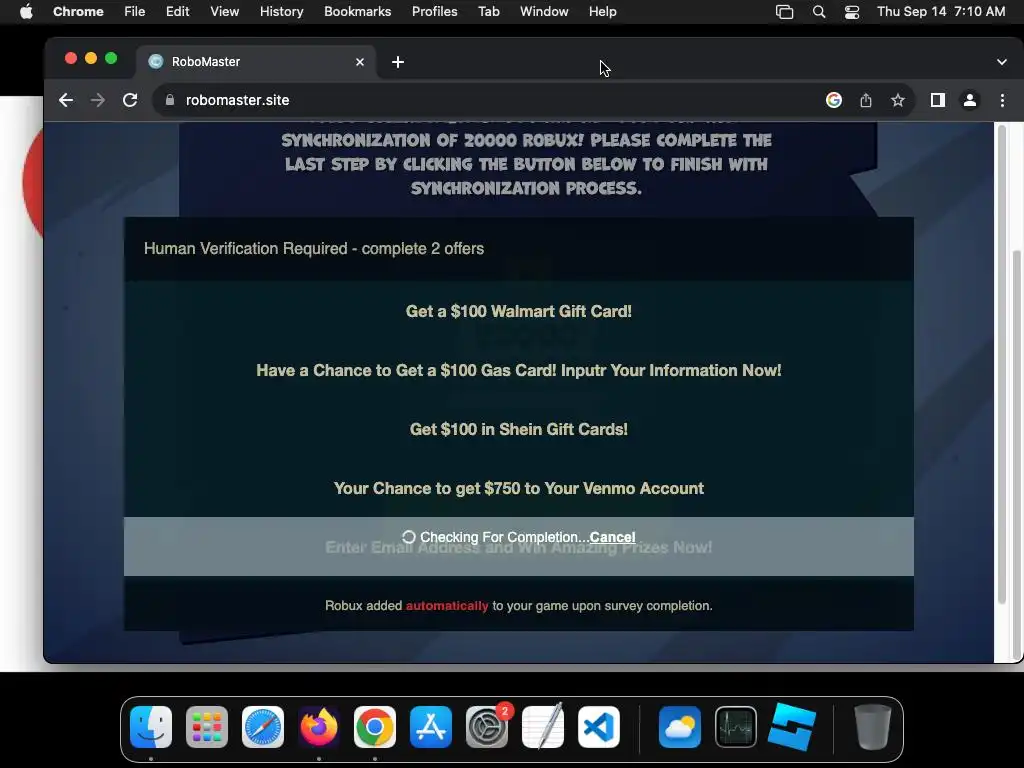
Task: Open System Settings from the Dock
Action: point(487,728)
